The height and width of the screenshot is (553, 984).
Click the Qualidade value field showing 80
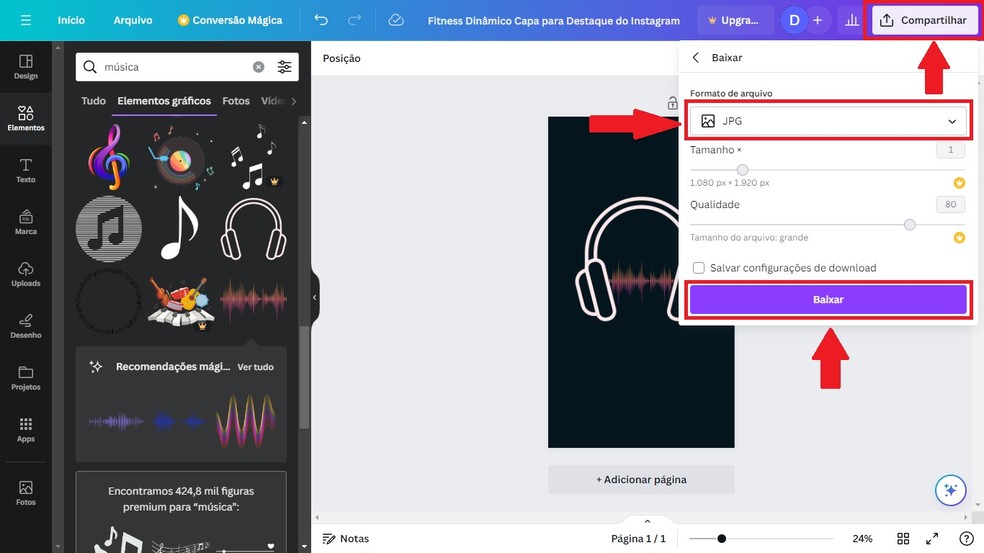[x=950, y=204]
